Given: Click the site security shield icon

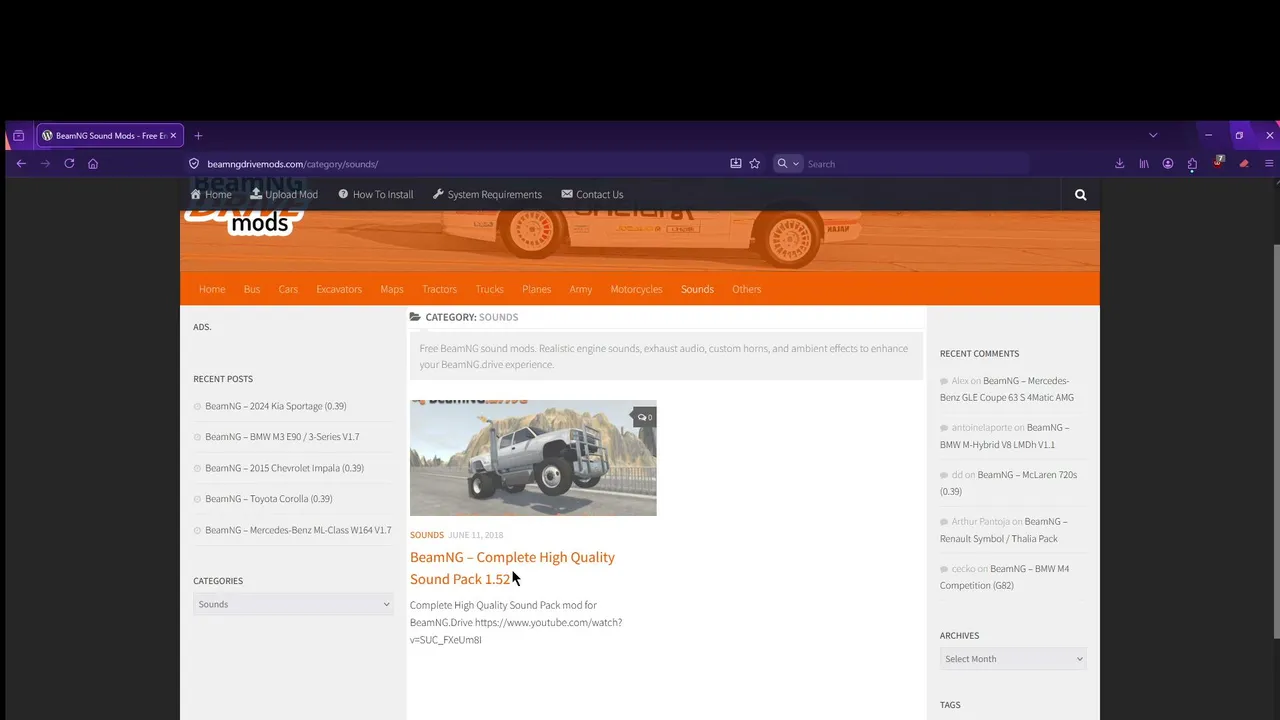Looking at the screenshot, I should 194,164.
